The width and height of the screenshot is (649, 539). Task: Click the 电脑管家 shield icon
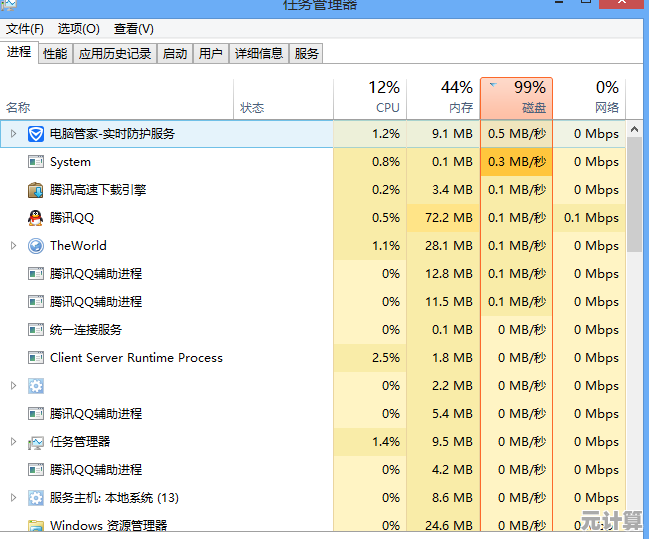(x=36, y=134)
